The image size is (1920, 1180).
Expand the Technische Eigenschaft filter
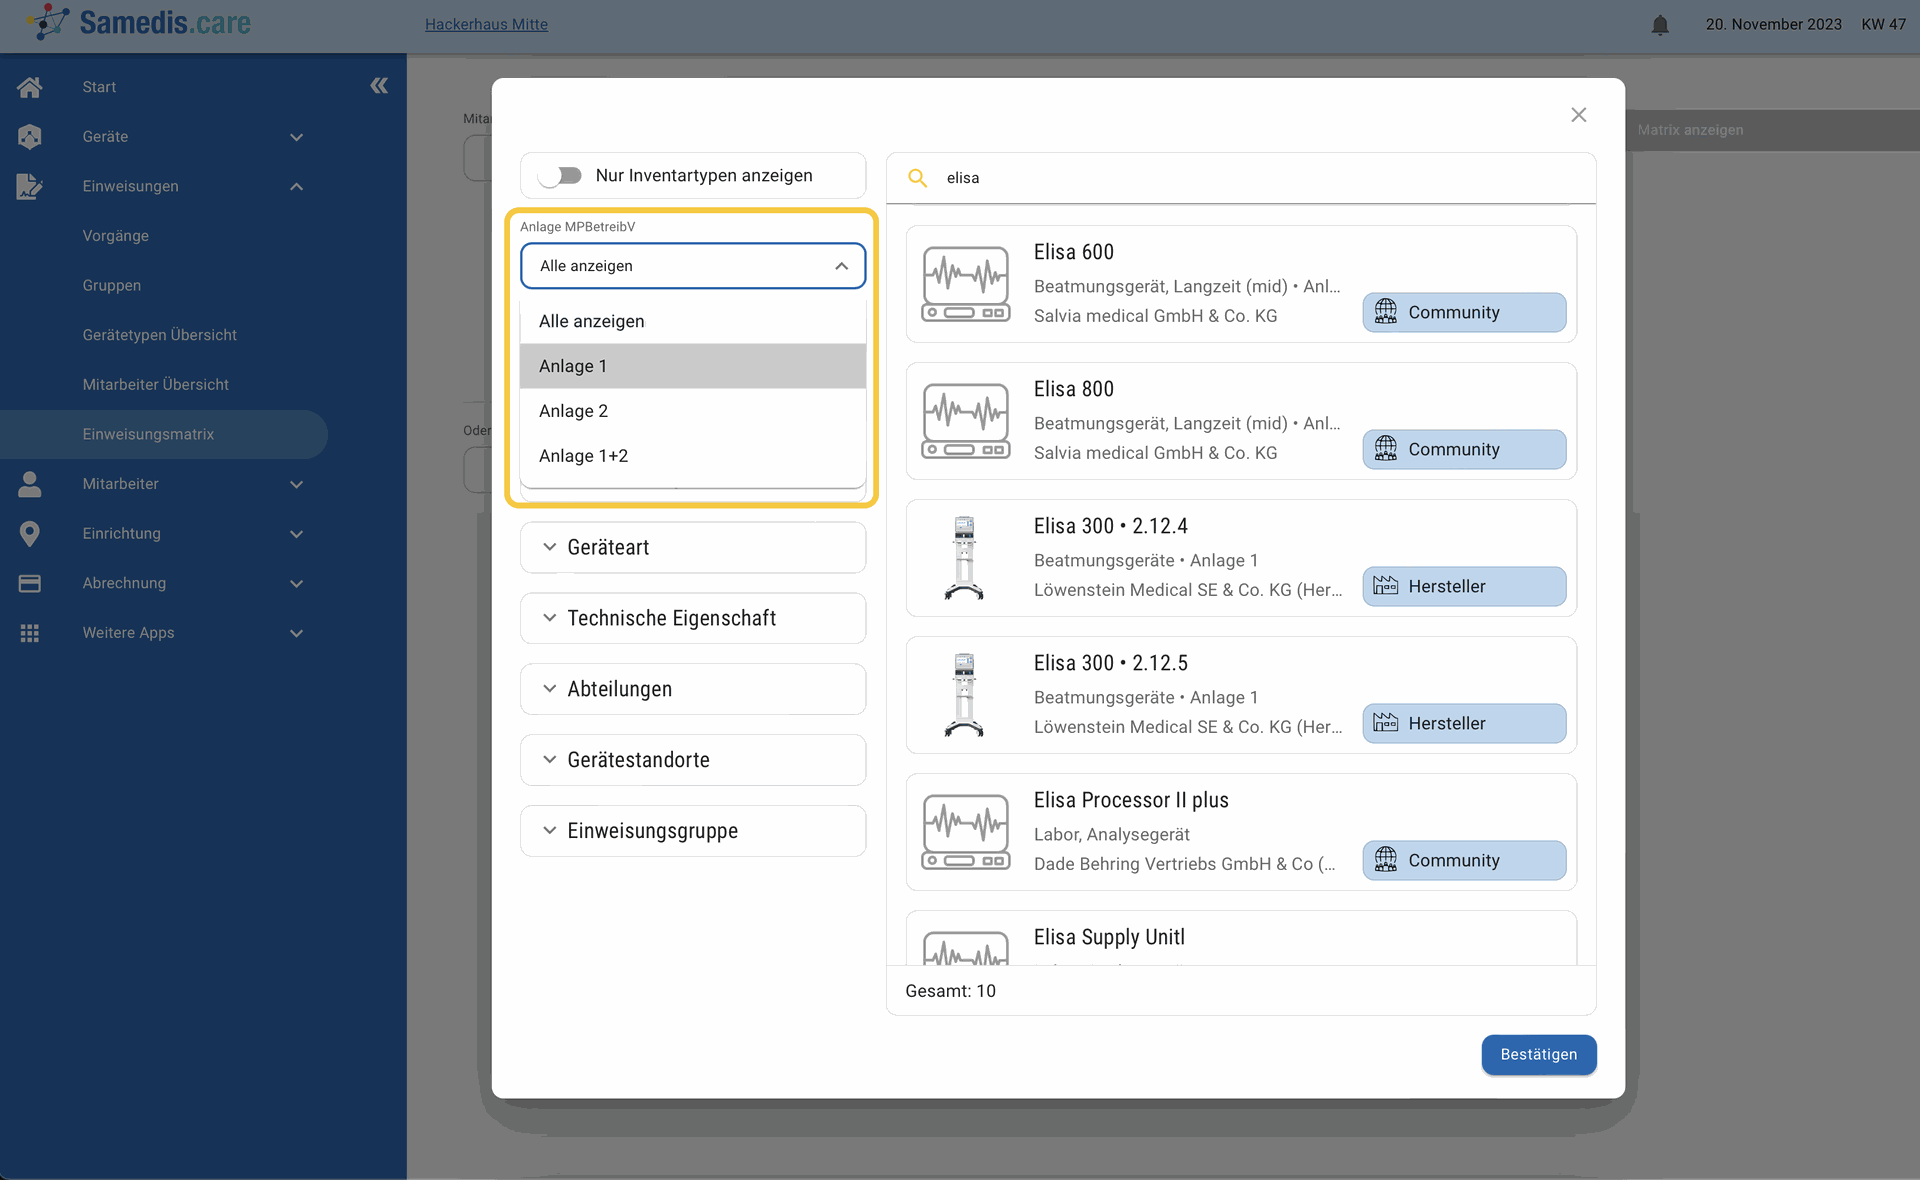[693, 618]
